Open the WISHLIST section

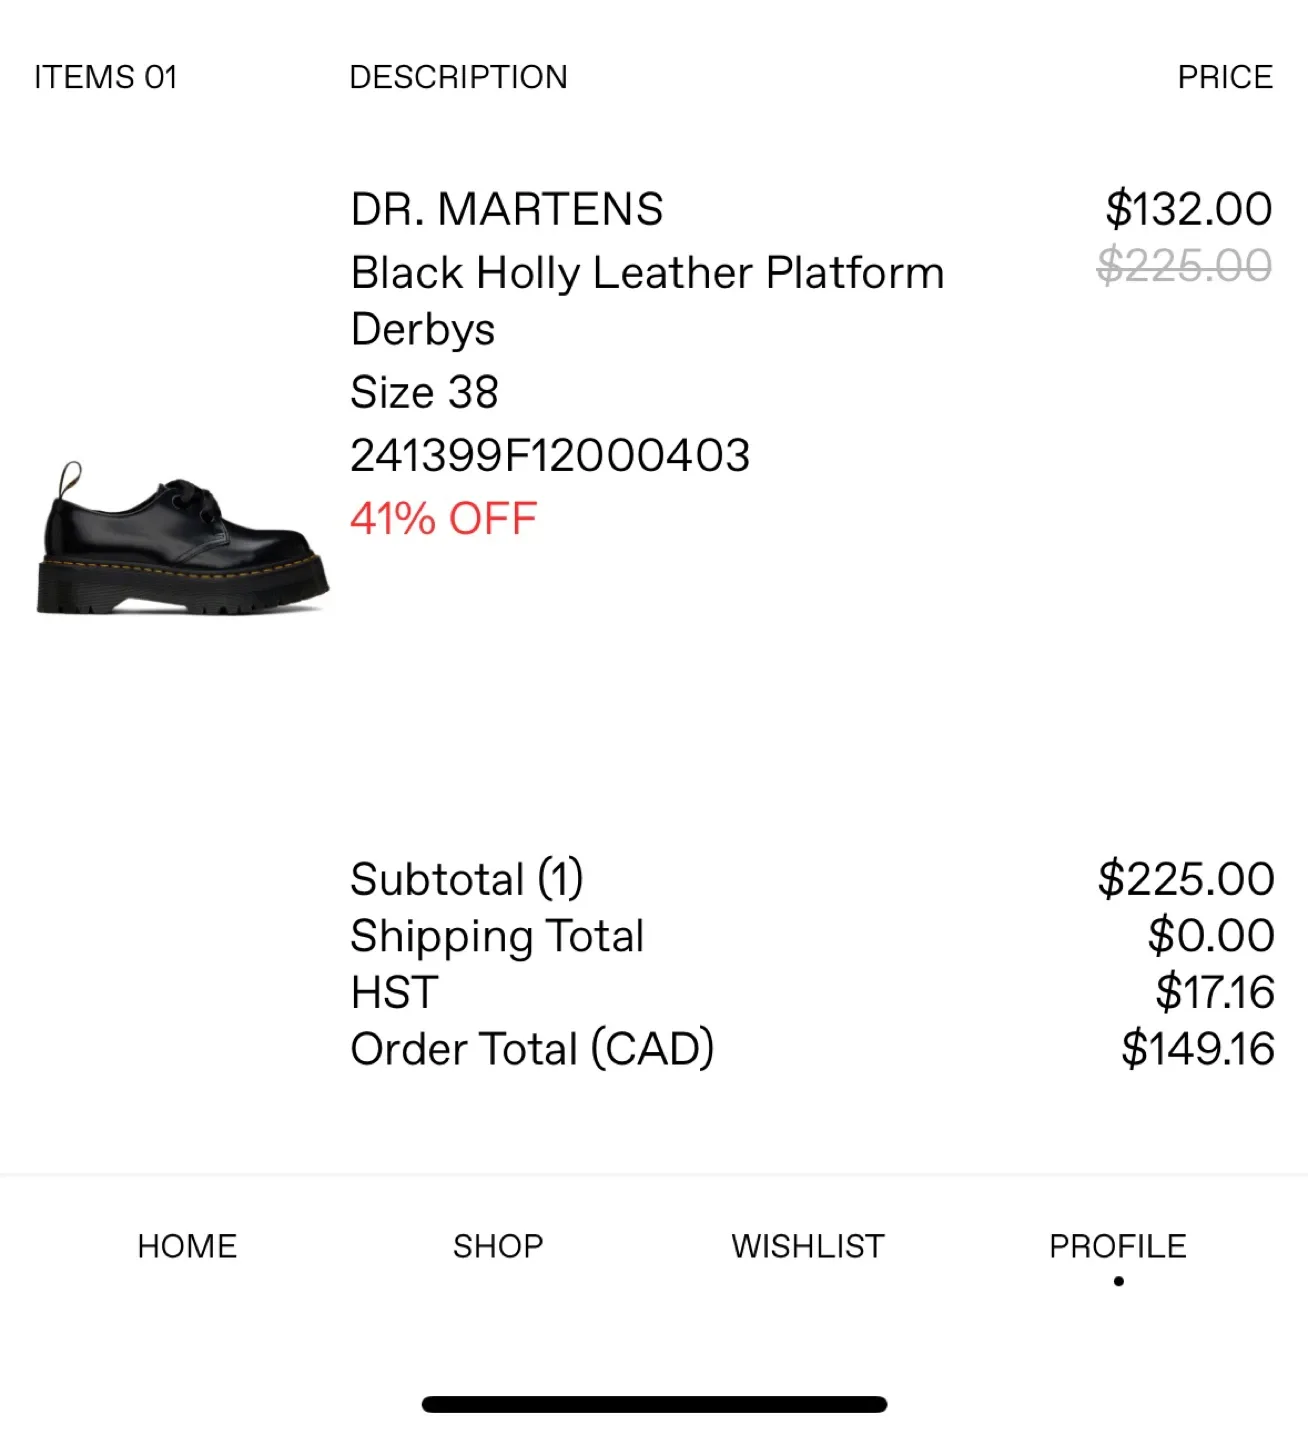806,1246
